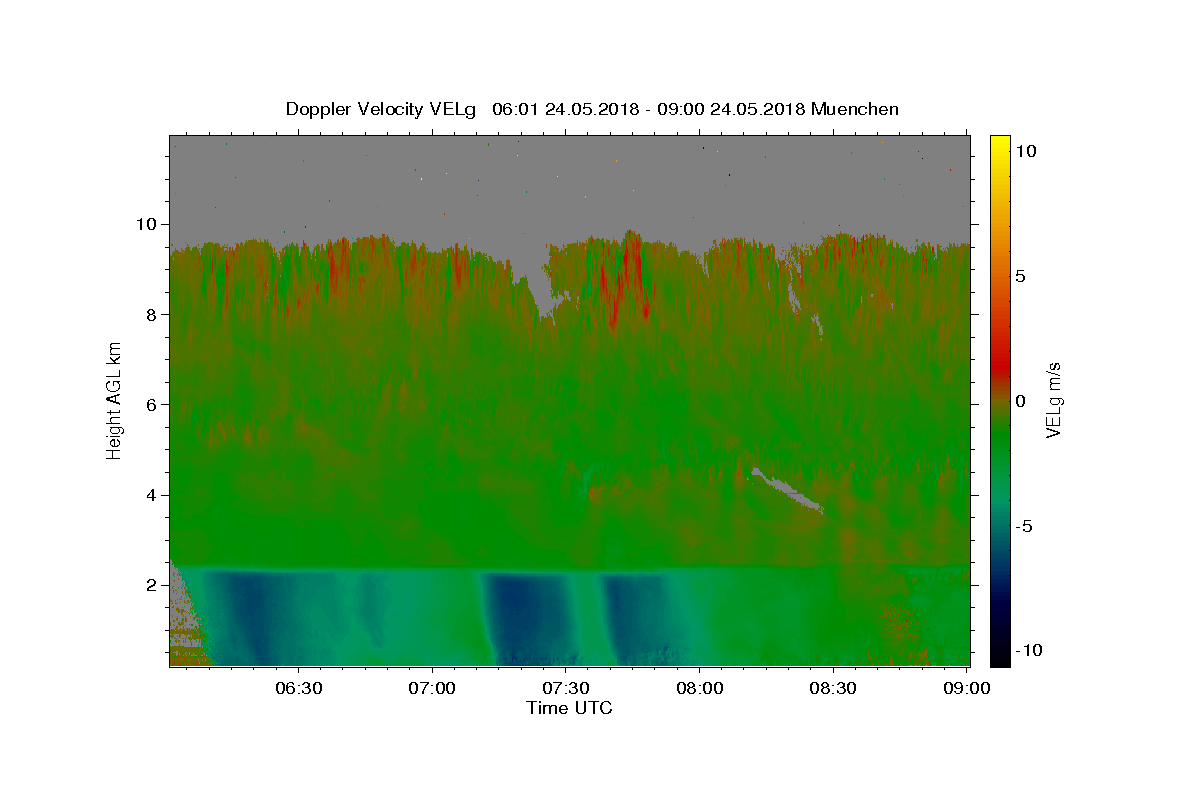
Task: Click the gray diagonal gap near 08:15 at 4 km
Action: click(x=788, y=490)
